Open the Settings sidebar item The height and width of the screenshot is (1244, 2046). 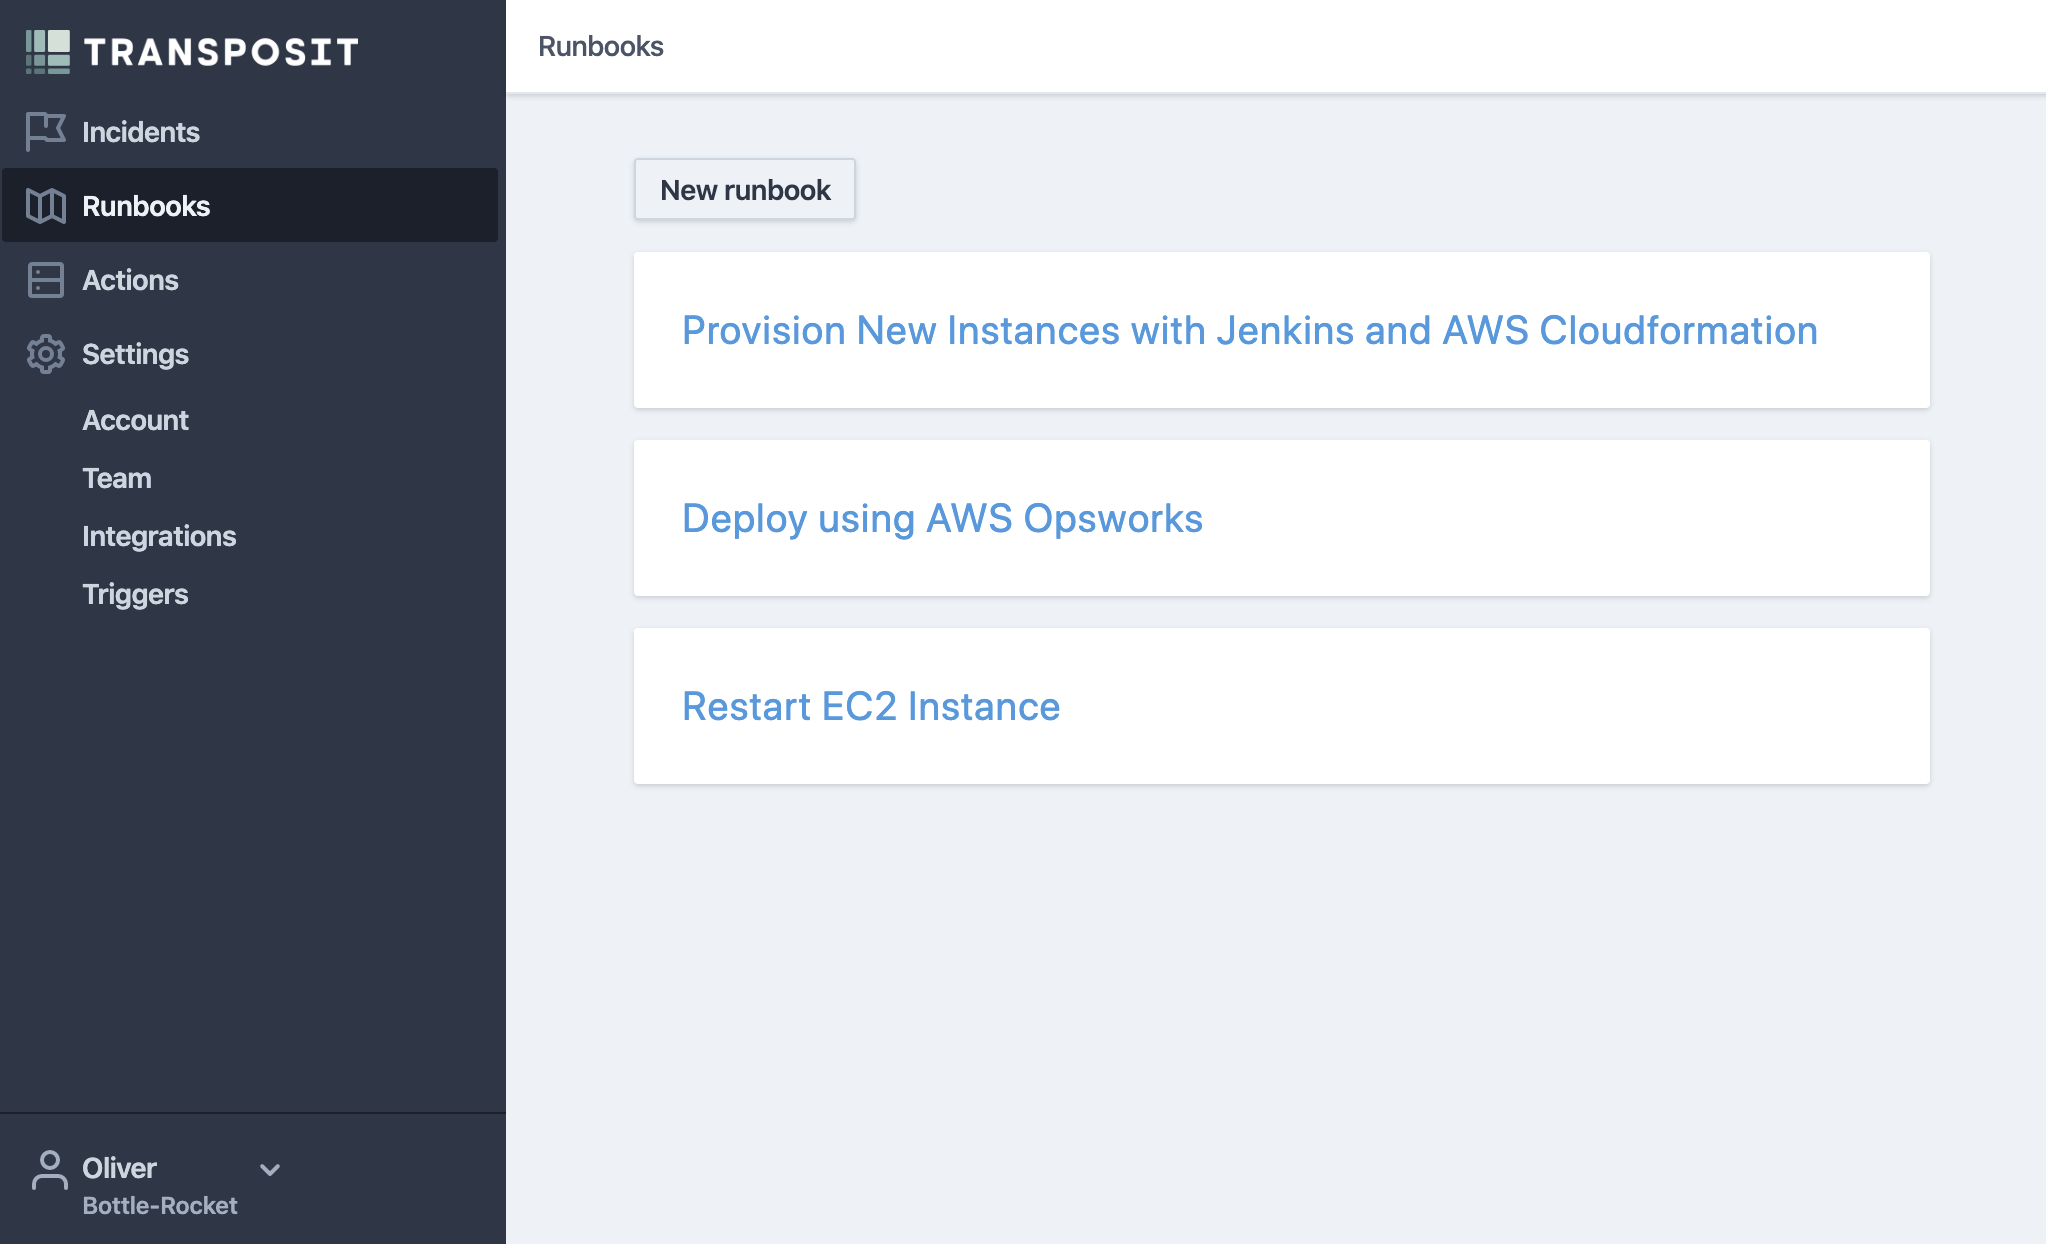[135, 354]
